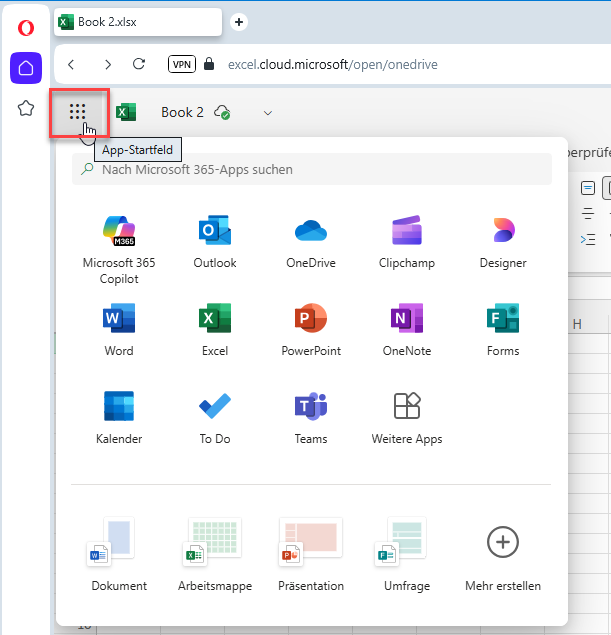Click the Excel logo beside Book 2
This screenshot has height=635, width=611.
pyautogui.click(x=126, y=112)
